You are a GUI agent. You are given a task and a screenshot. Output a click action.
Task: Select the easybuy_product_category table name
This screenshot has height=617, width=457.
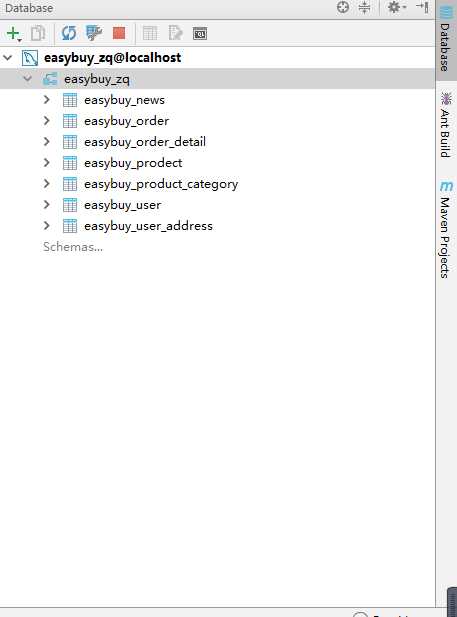coord(161,184)
